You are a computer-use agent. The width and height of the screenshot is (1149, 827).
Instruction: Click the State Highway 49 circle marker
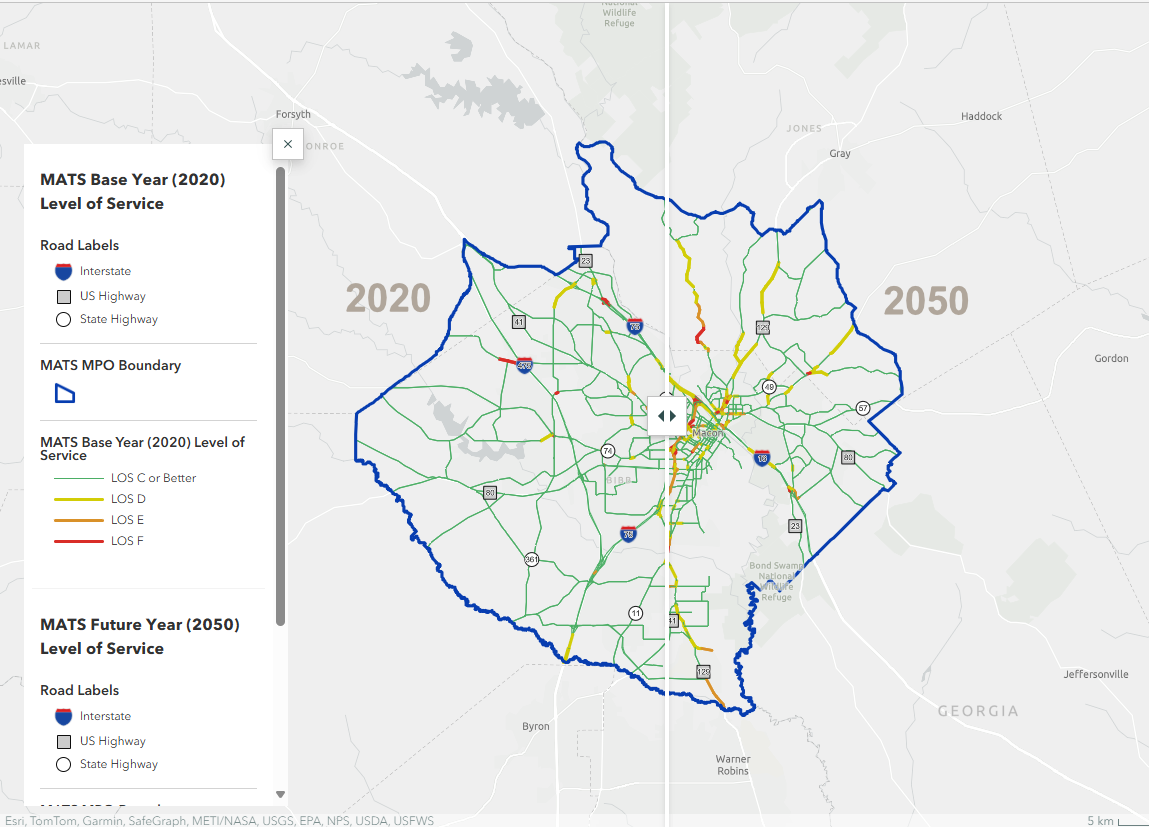pyautogui.click(x=769, y=387)
